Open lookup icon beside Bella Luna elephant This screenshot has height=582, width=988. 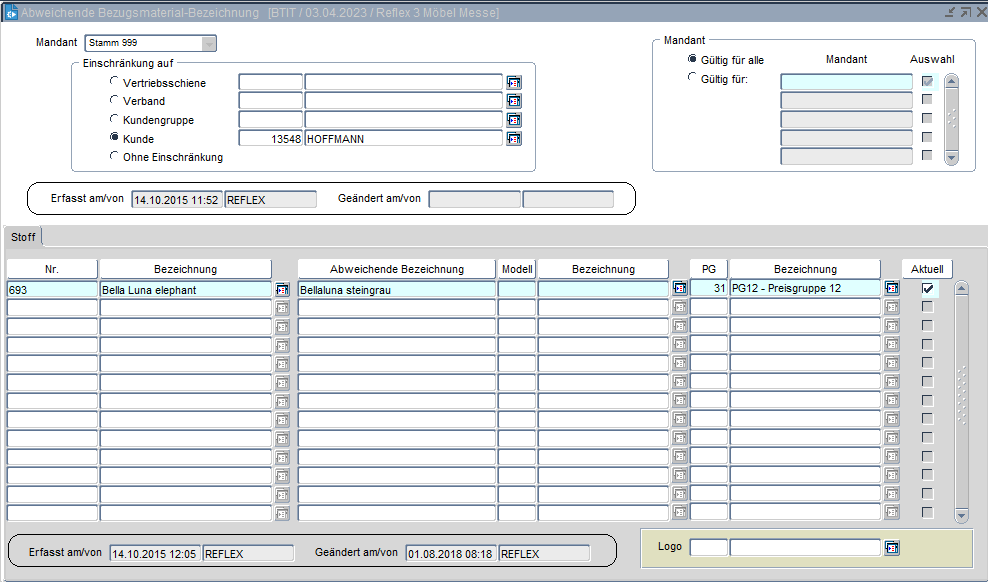pos(282,289)
